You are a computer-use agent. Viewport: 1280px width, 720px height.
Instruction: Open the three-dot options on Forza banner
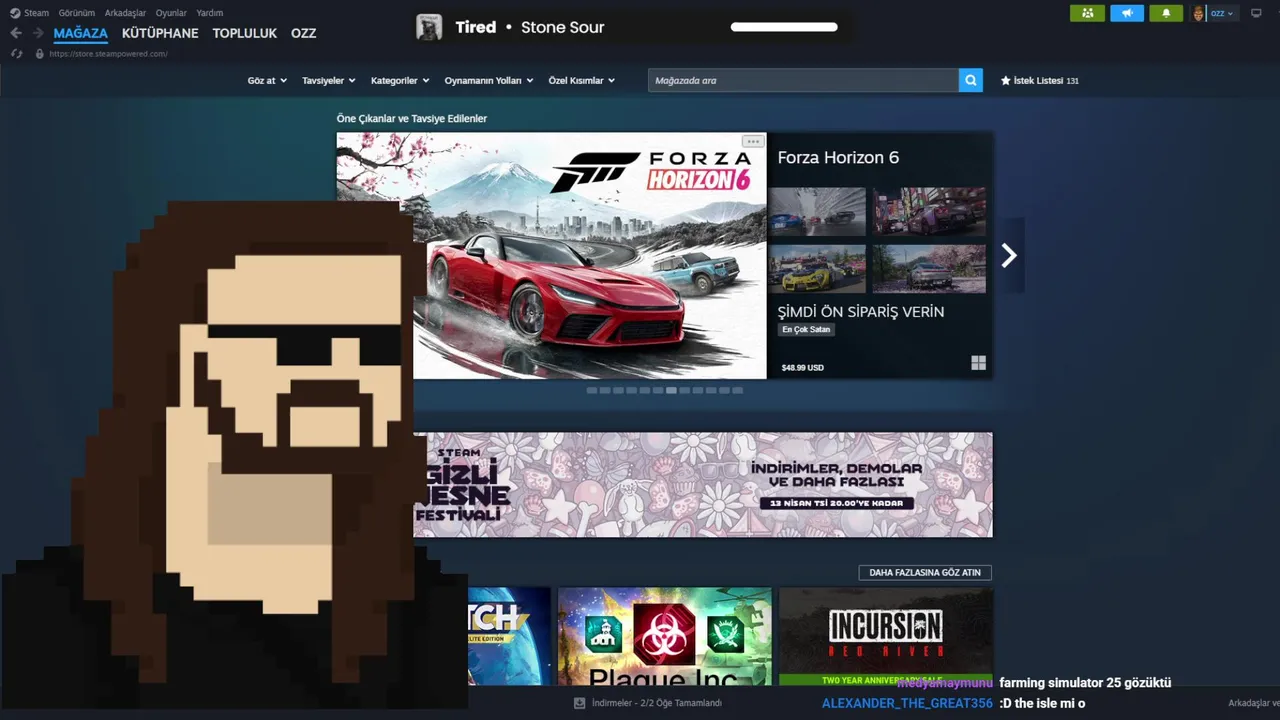[753, 141]
